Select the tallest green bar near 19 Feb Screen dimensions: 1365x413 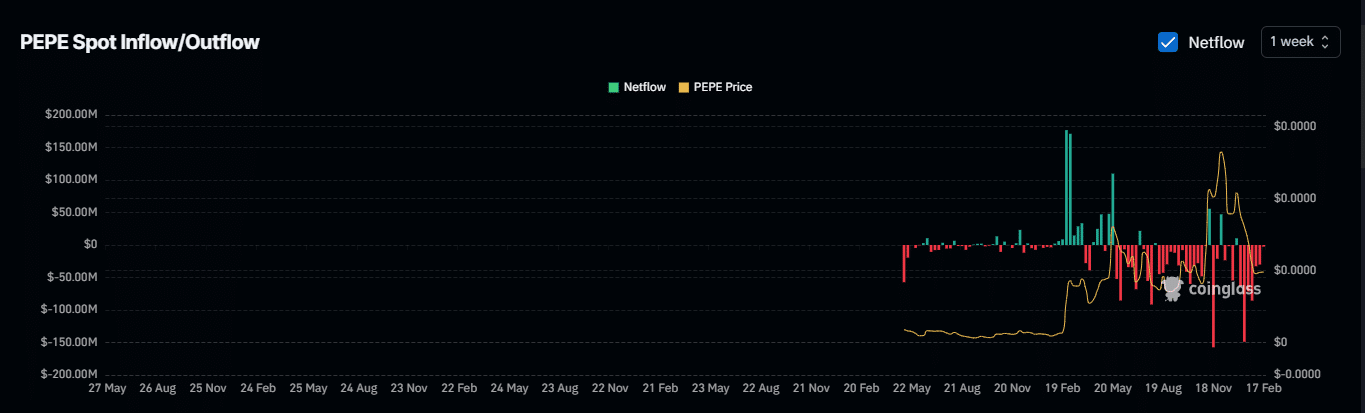click(1067, 187)
